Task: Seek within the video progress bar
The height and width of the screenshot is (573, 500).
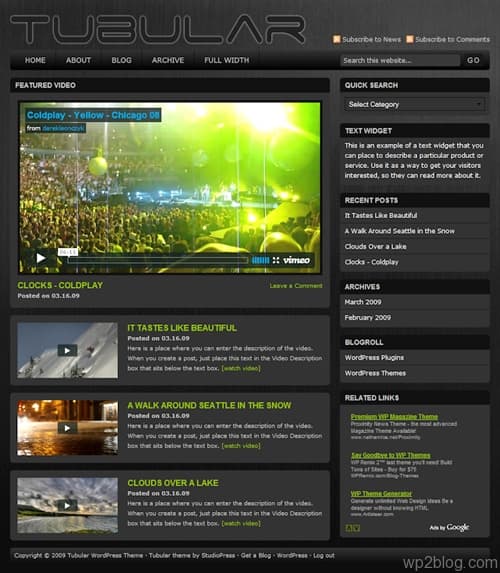Action: pyautogui.click(x=158, y=260)
